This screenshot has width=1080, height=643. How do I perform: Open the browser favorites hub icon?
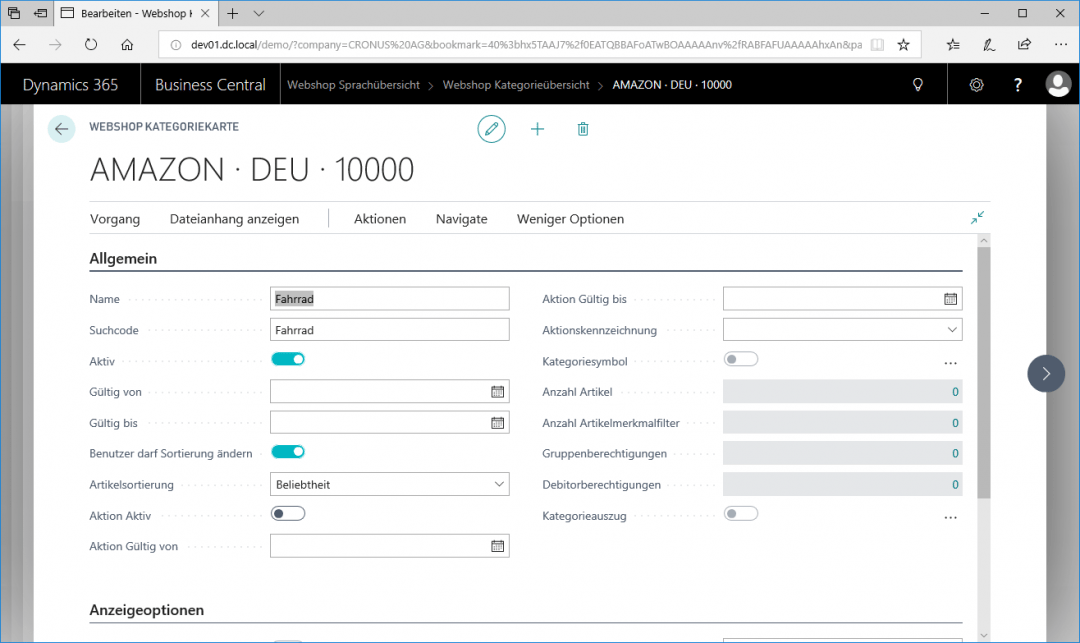pos(953,45)
